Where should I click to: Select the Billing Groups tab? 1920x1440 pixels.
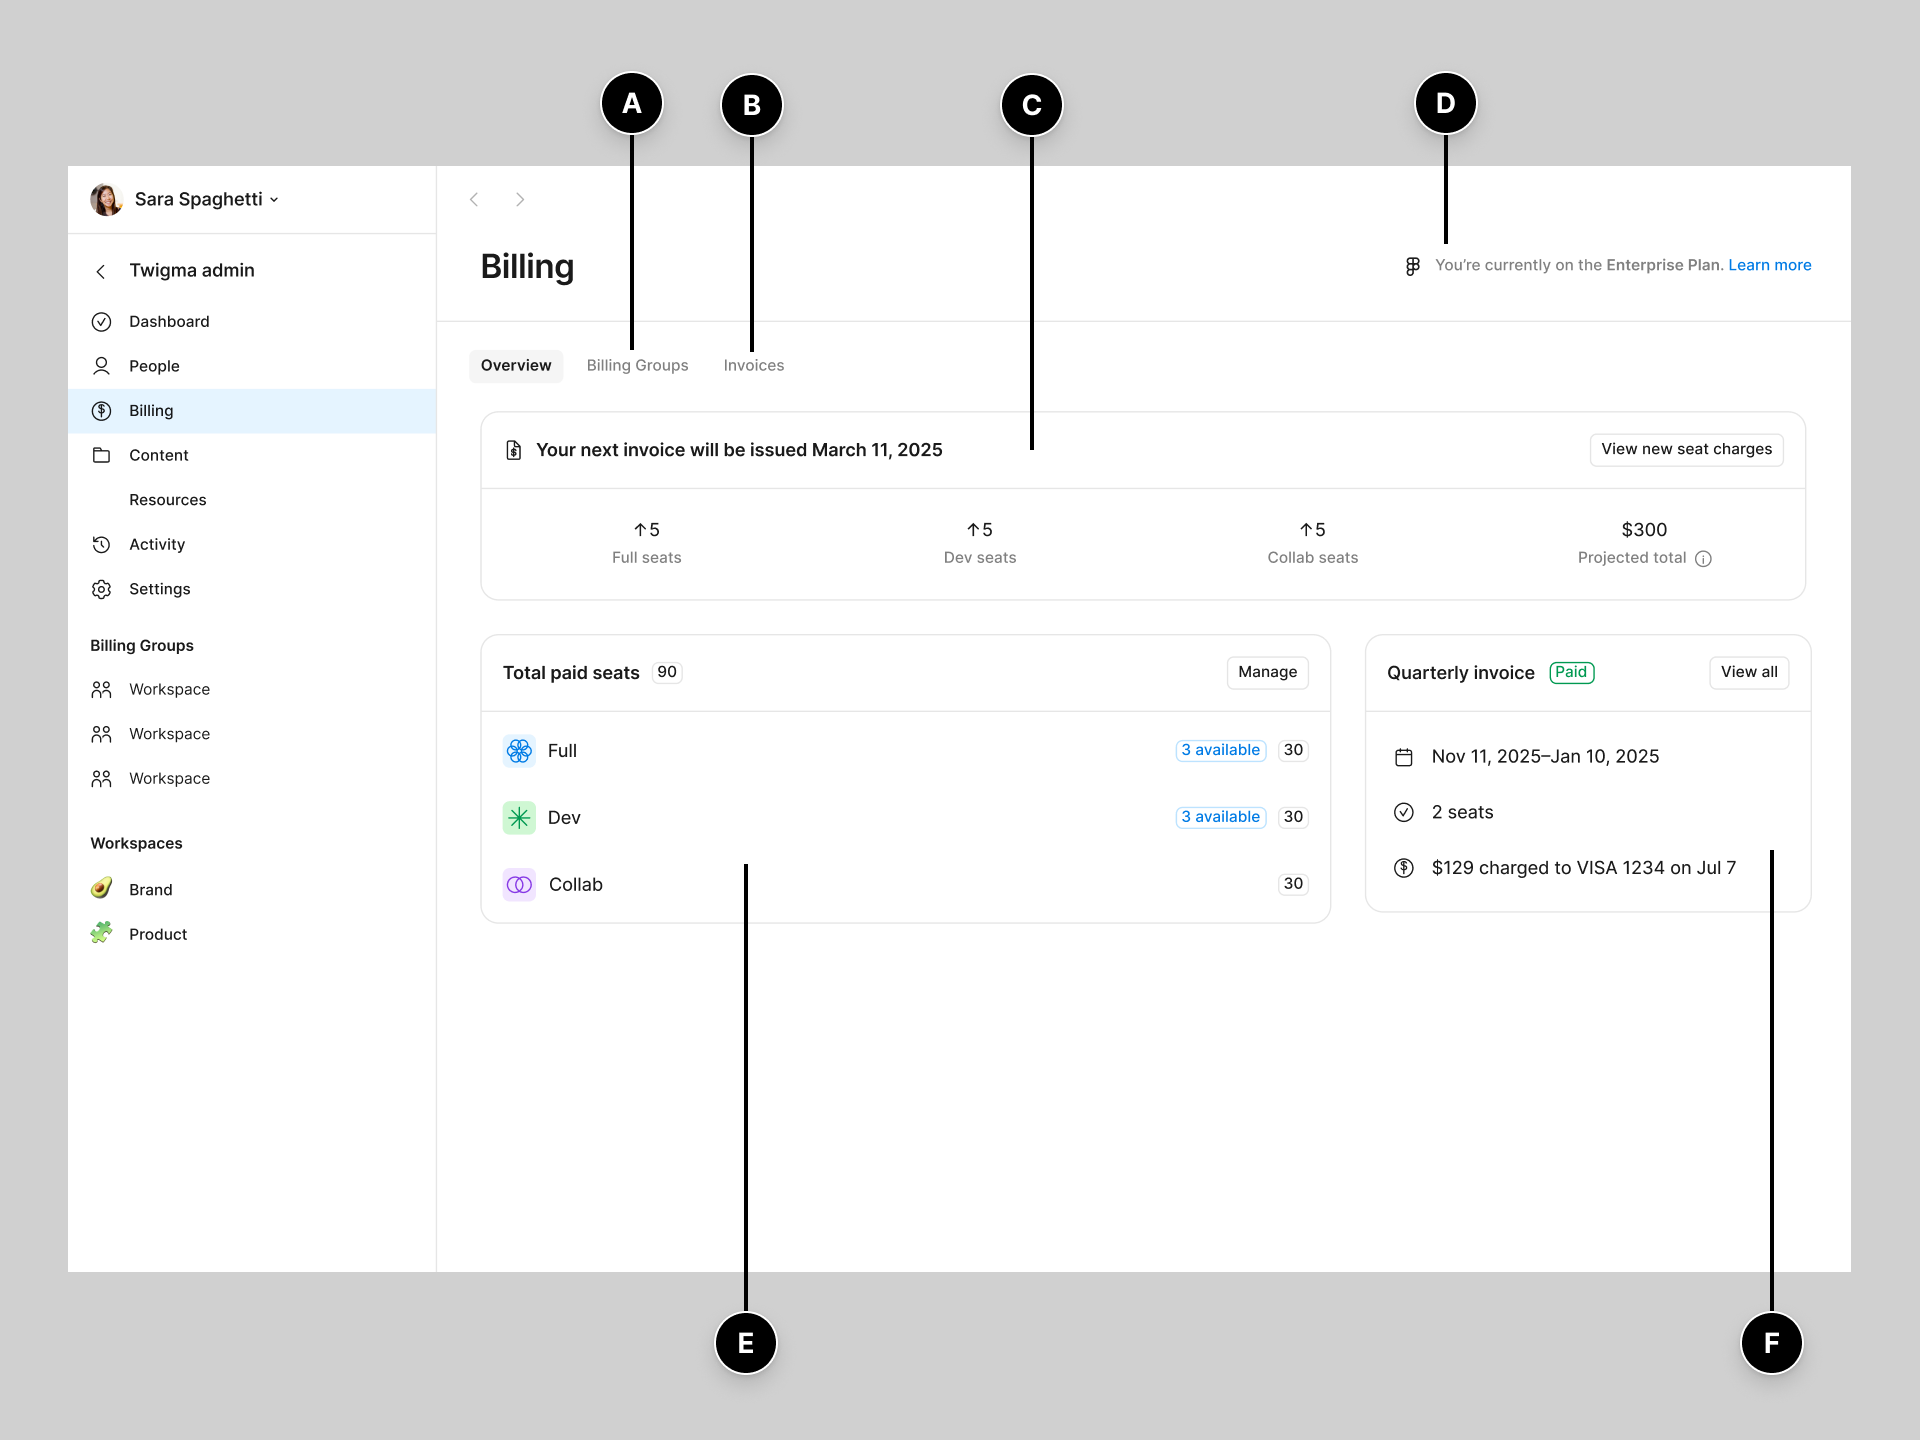coord(638,363)
